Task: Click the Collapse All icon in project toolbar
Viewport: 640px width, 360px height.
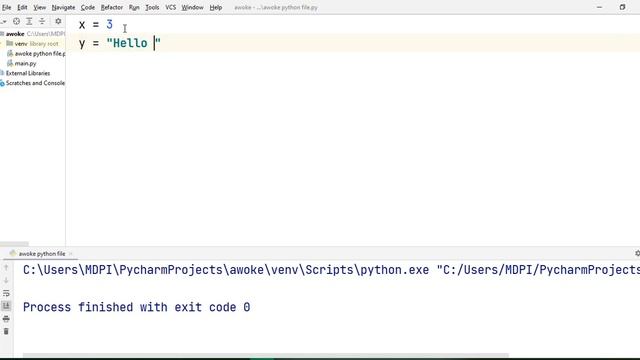Action: point(42,21)
